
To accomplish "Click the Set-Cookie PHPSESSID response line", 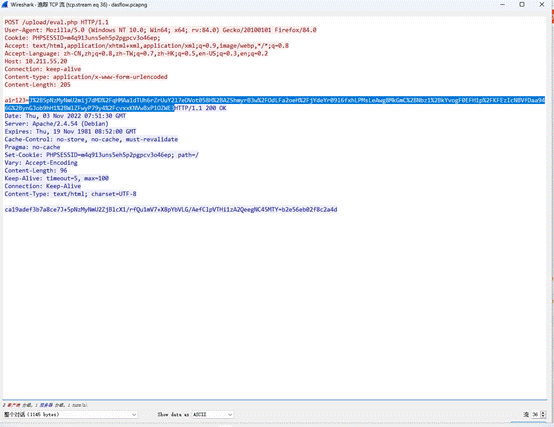I will pos(102,155).
